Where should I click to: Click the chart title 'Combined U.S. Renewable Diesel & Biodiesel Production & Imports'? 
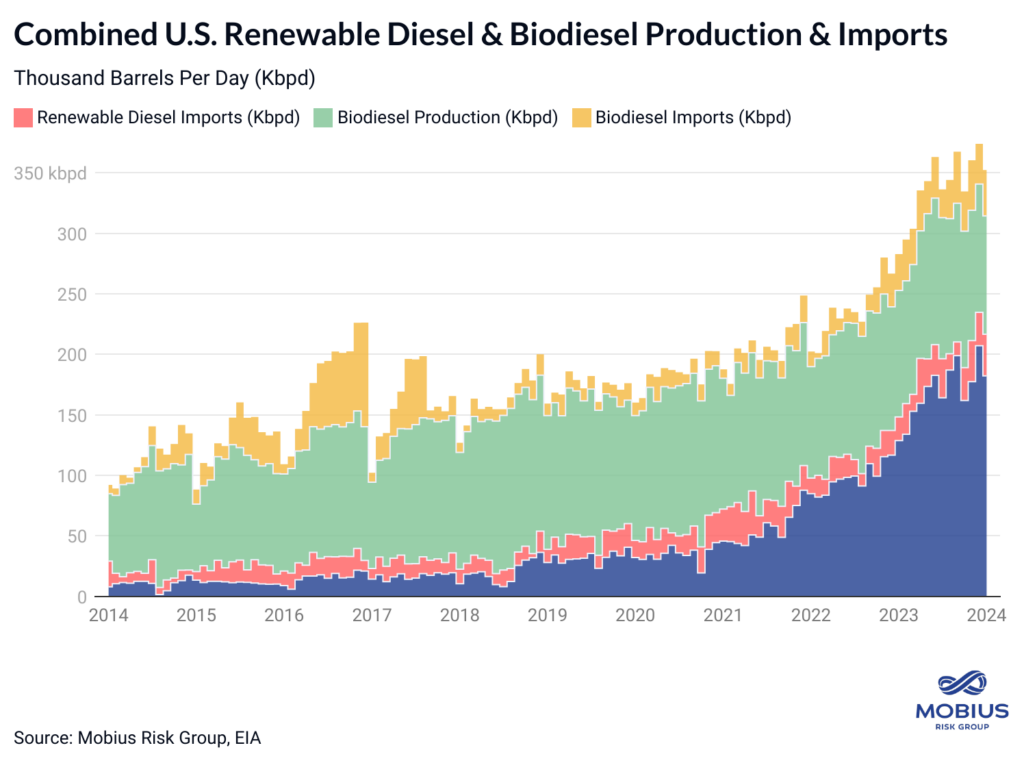[x=481, y=34]
